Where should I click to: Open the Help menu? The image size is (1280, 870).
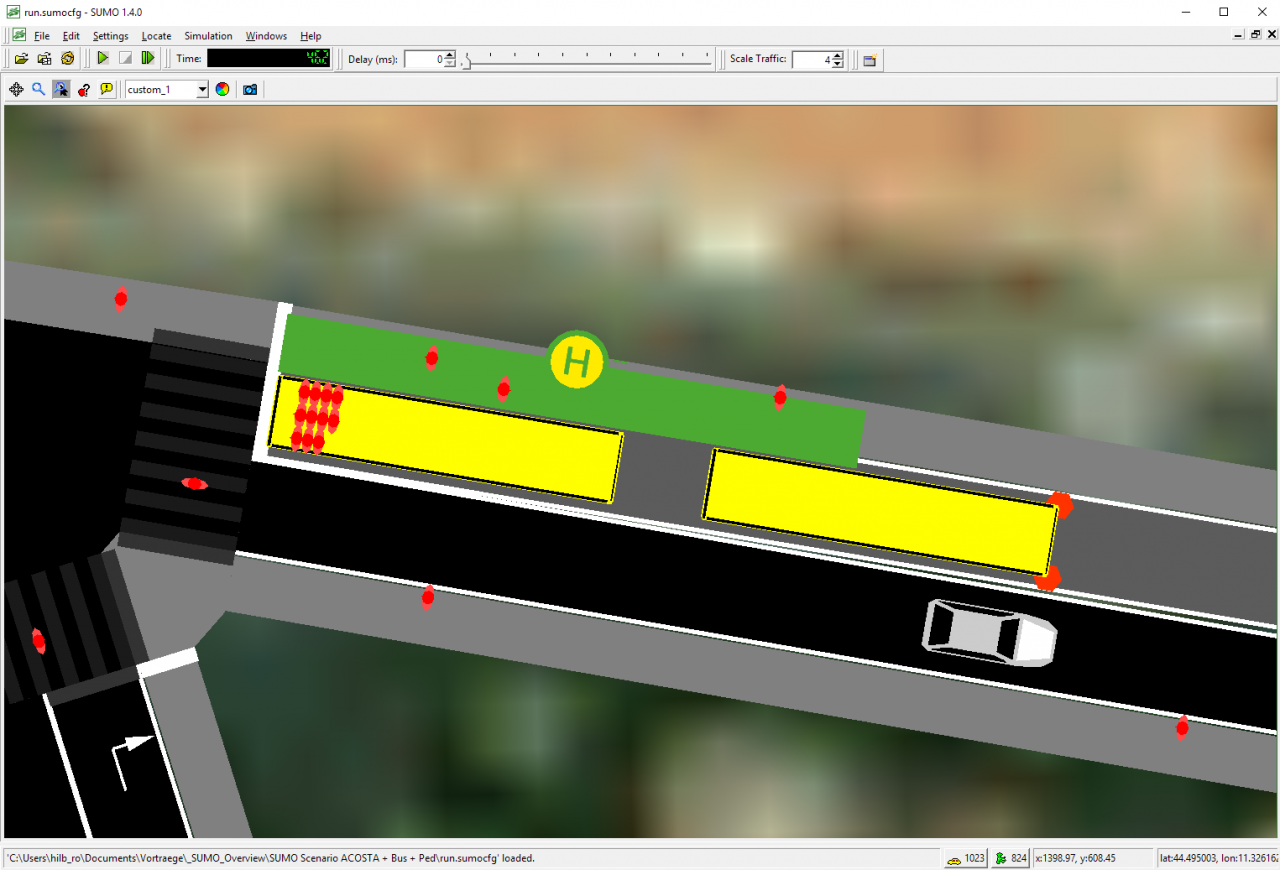coord(311,36)
